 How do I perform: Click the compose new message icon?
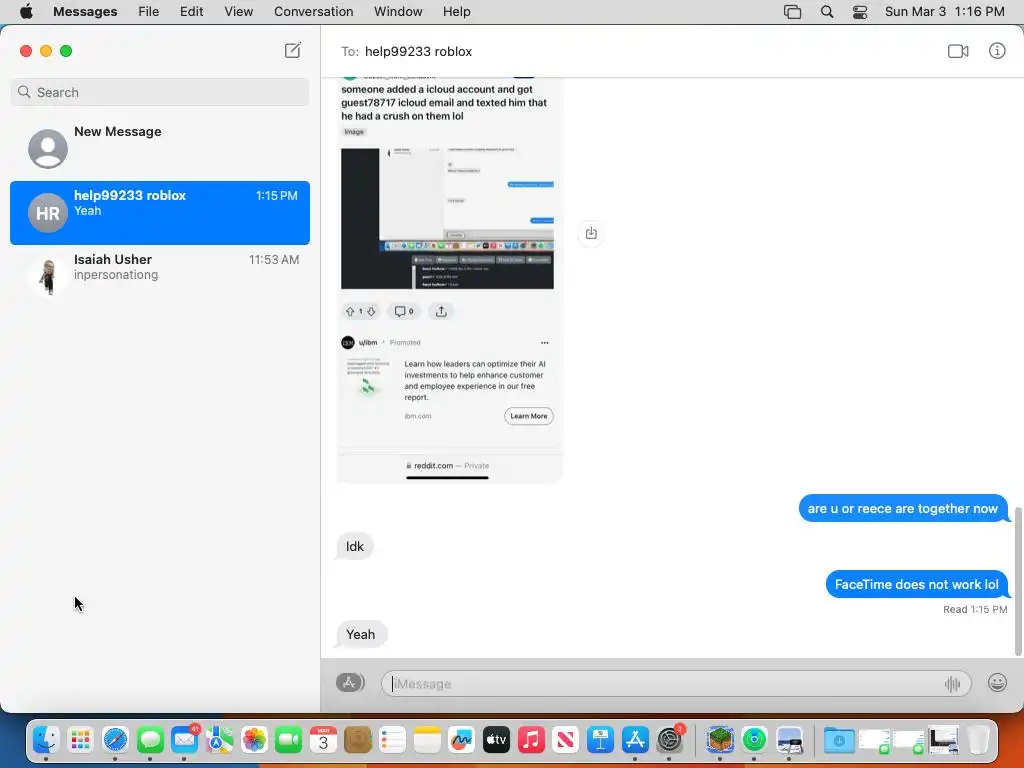tap(293, 50)
